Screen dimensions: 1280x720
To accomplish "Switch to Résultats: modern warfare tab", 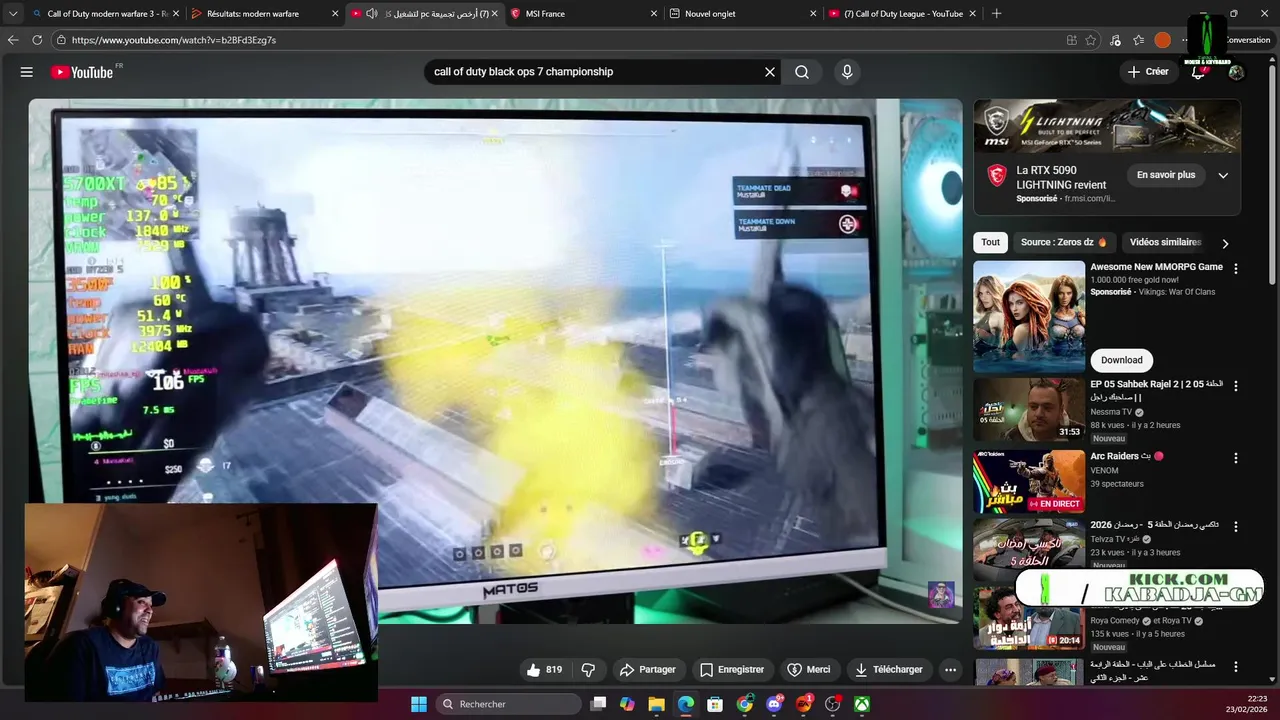I will [x=265, y=14].
